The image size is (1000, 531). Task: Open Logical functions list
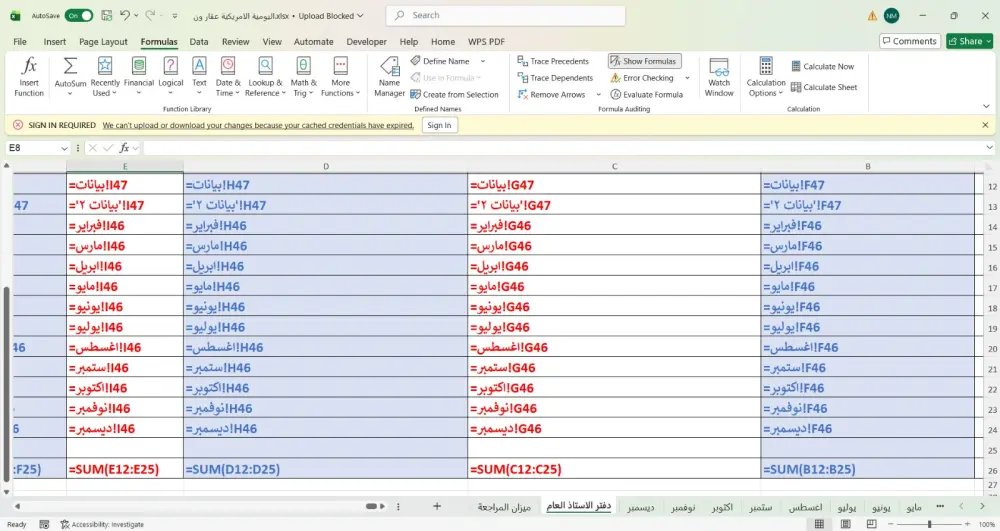click(x=170, y=76)
